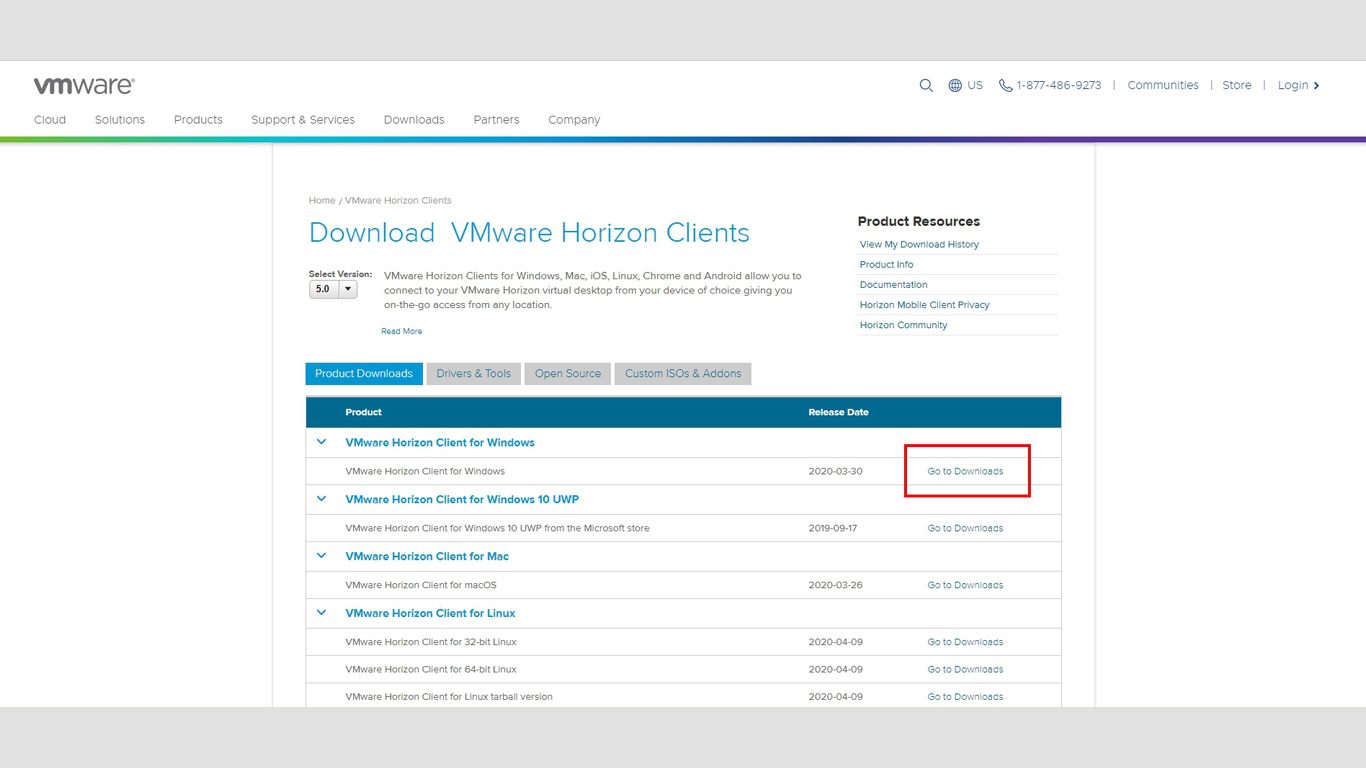Open the search magnifier icon
Image resolution: width=1366 pixels, height=768 pixels.
click(x=926, y=86)
